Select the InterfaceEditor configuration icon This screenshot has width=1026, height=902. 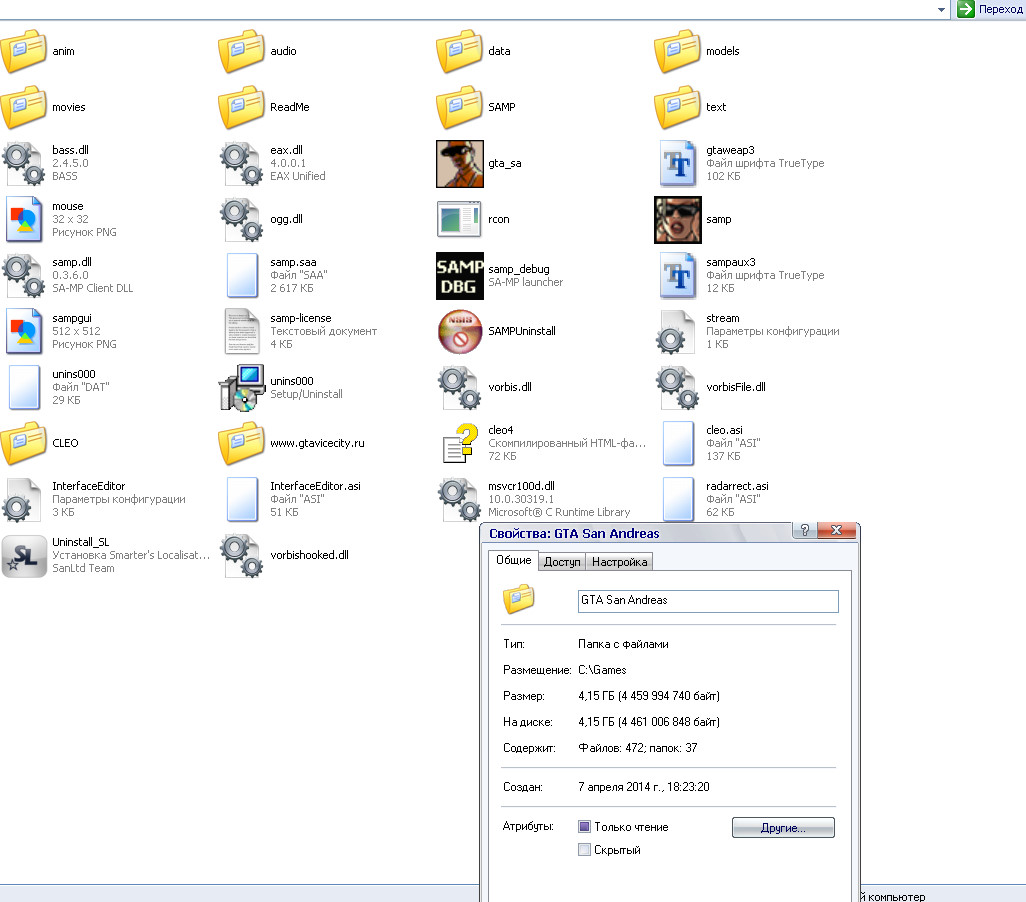22,499
